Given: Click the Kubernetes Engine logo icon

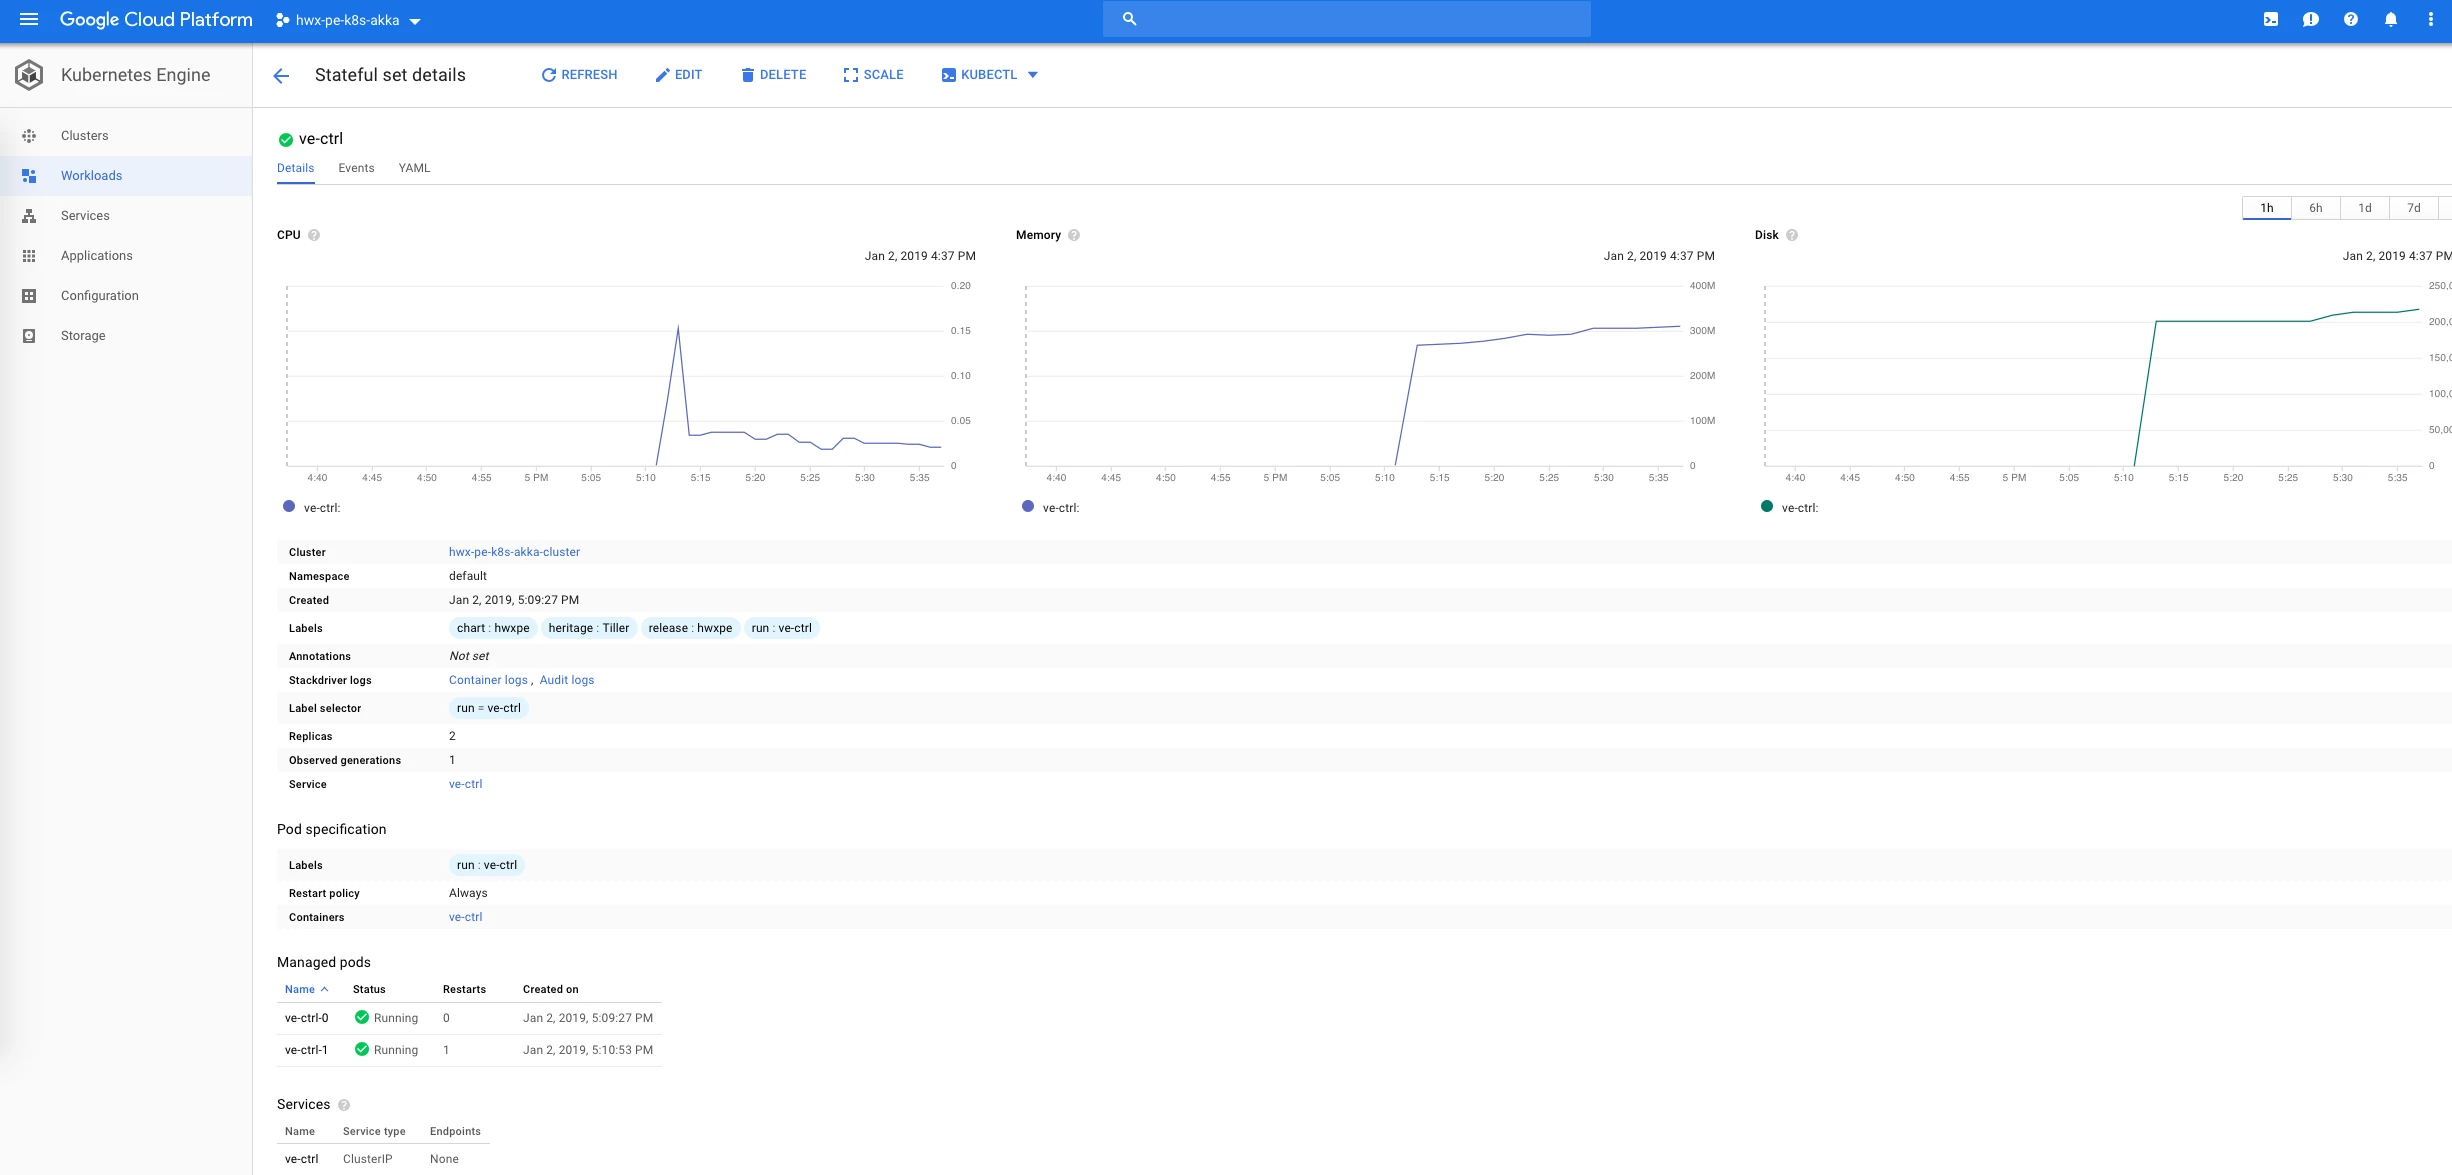Looking at the screenshot, I should (29, 74).
